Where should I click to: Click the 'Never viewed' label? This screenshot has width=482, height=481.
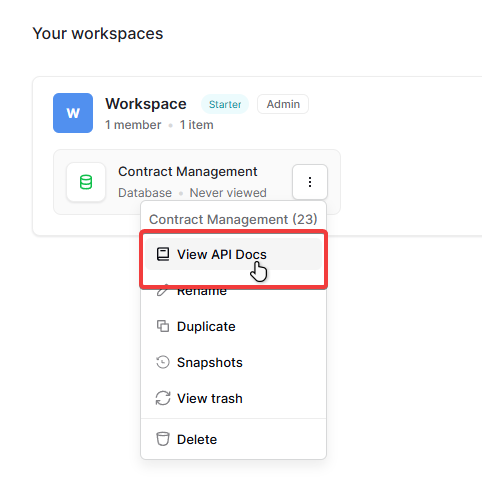[x=228, y=193]
